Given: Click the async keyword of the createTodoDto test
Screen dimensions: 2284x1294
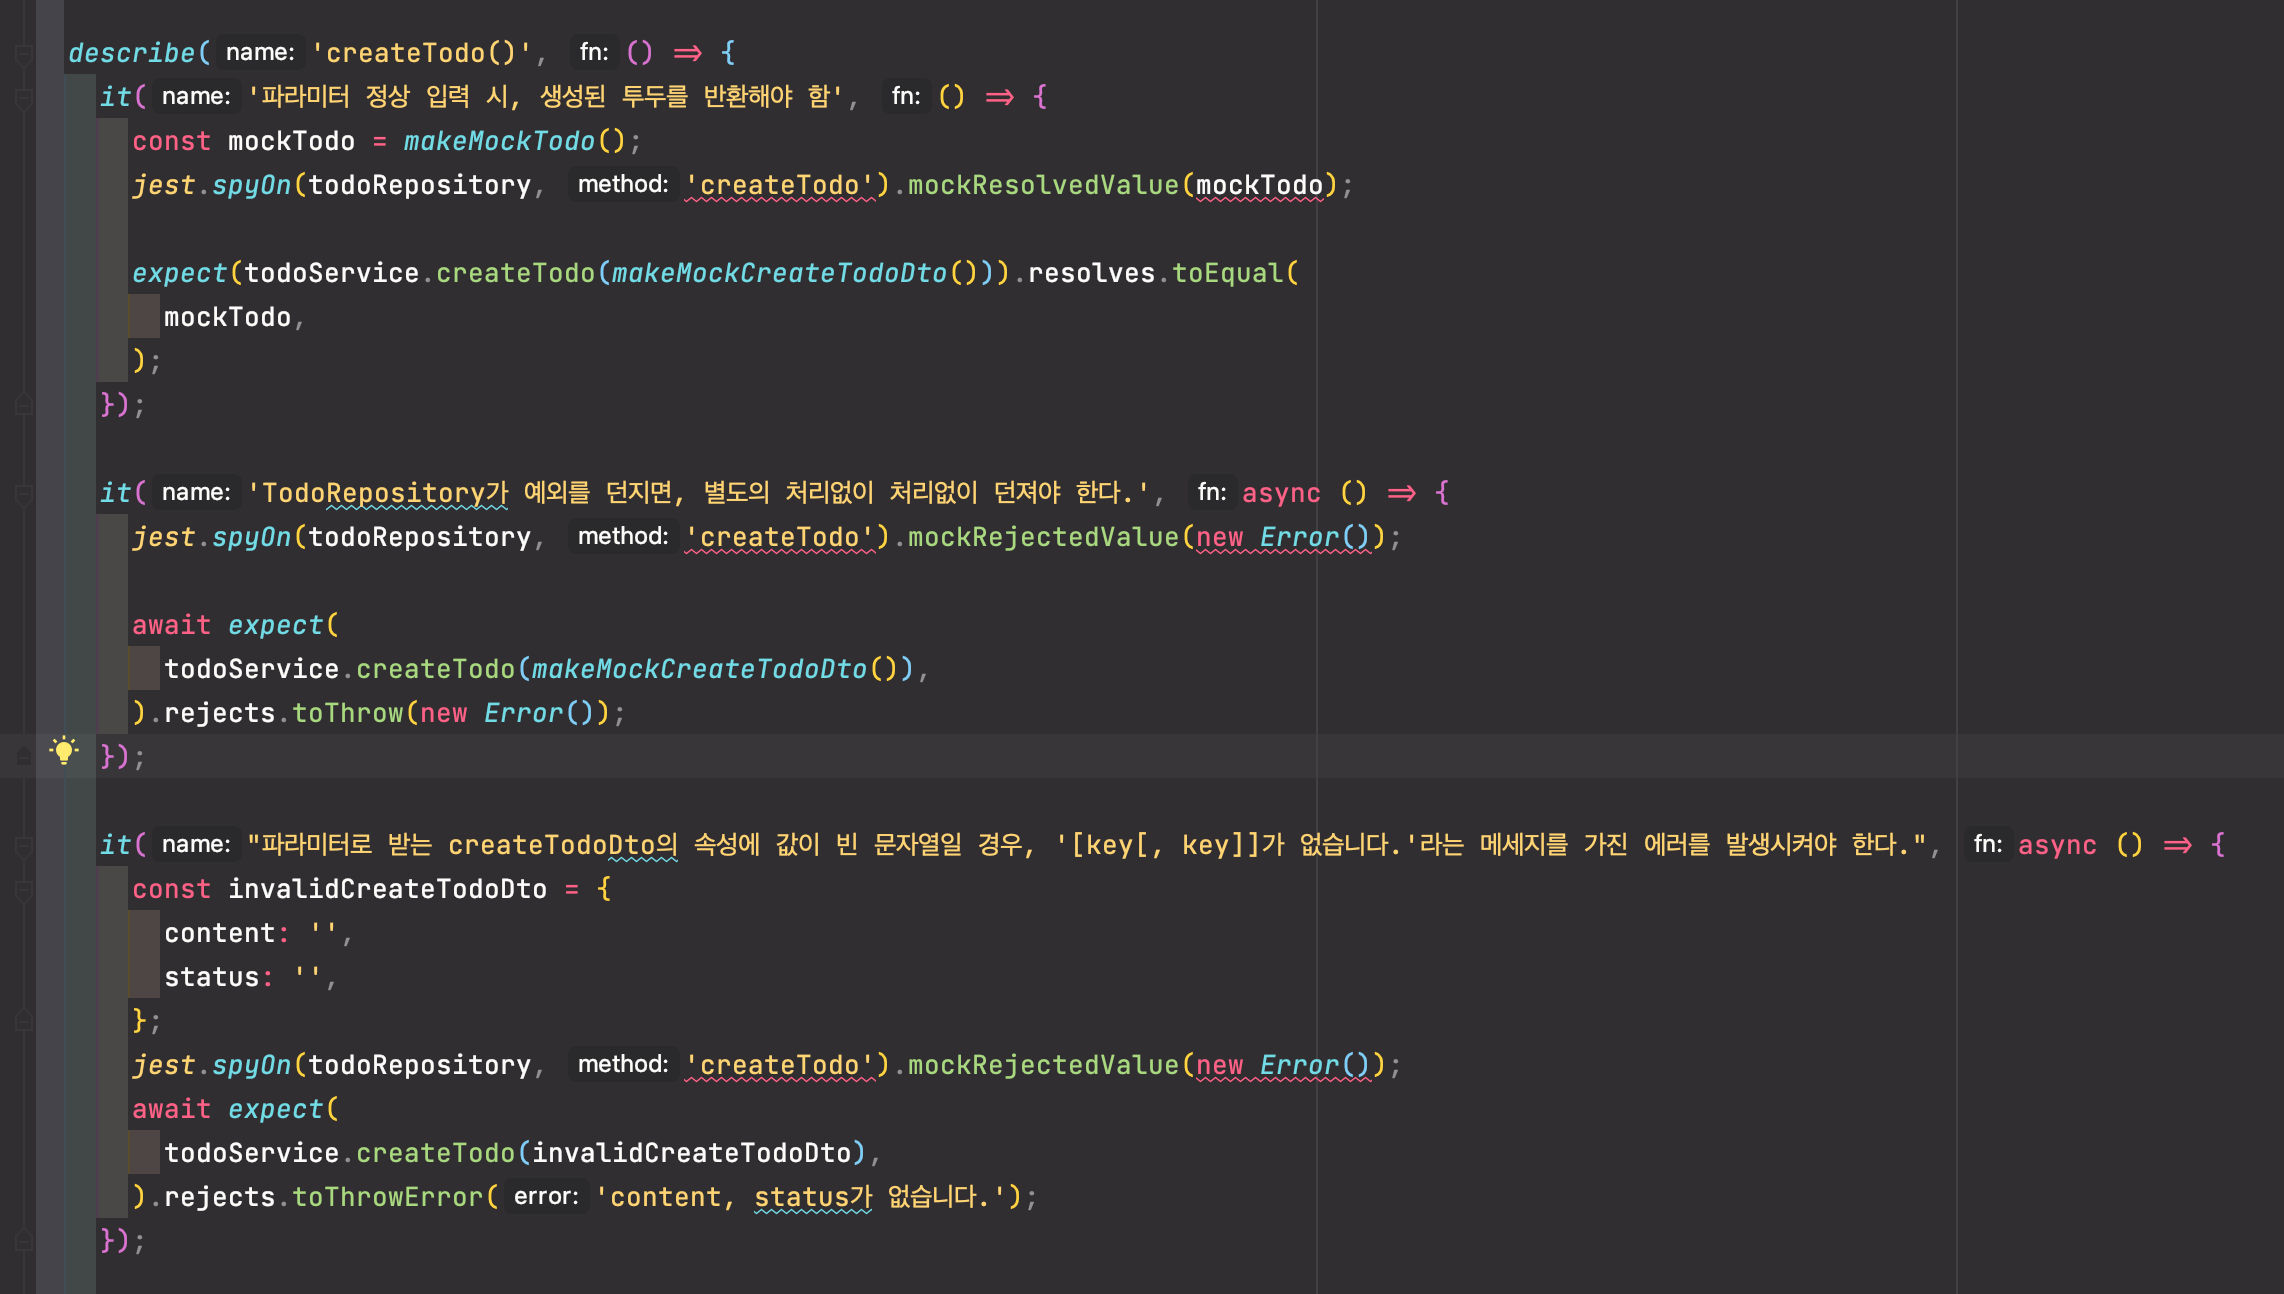Looking at the screenshot, I should click(2057, 845).
